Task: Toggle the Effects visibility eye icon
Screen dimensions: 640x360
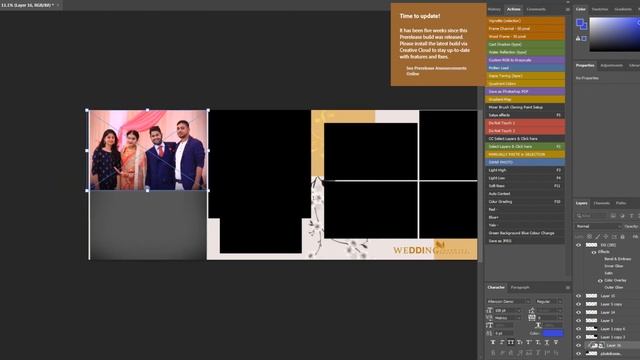Action: (x=593, y=252)
